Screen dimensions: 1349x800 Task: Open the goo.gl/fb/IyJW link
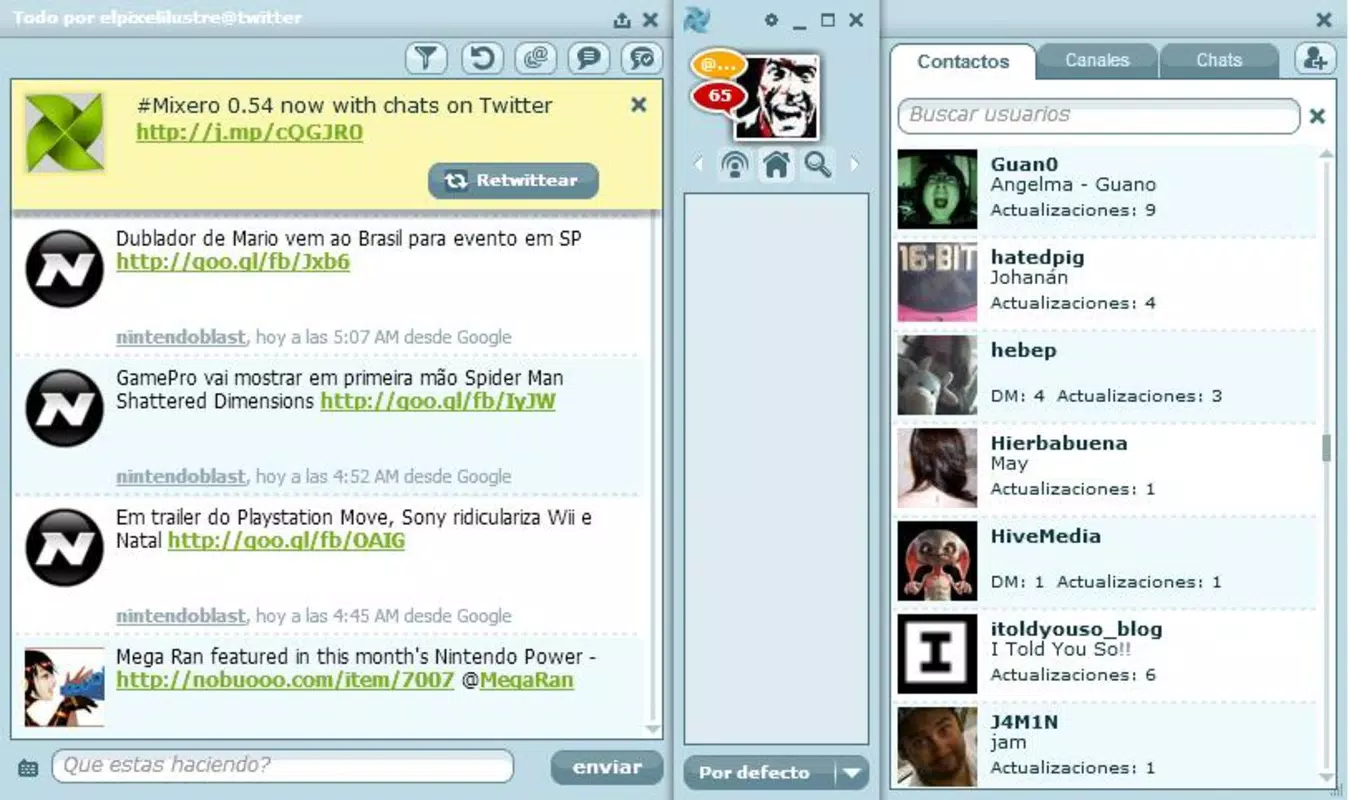pos(438,401)
